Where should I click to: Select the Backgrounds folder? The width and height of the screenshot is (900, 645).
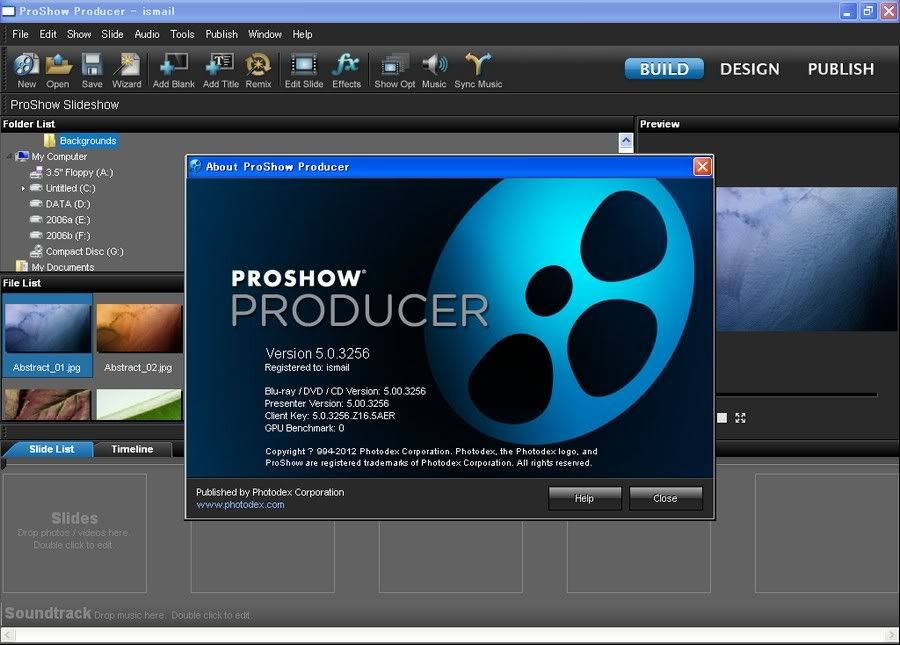tap(87, 141)
